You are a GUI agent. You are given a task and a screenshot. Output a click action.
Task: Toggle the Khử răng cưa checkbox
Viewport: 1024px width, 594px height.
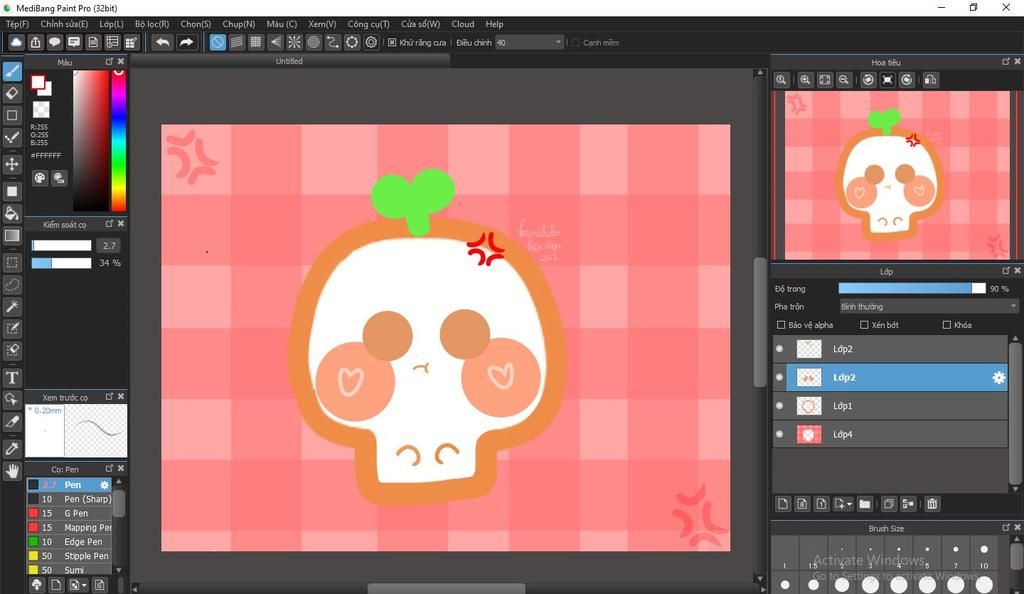point(392,43)
